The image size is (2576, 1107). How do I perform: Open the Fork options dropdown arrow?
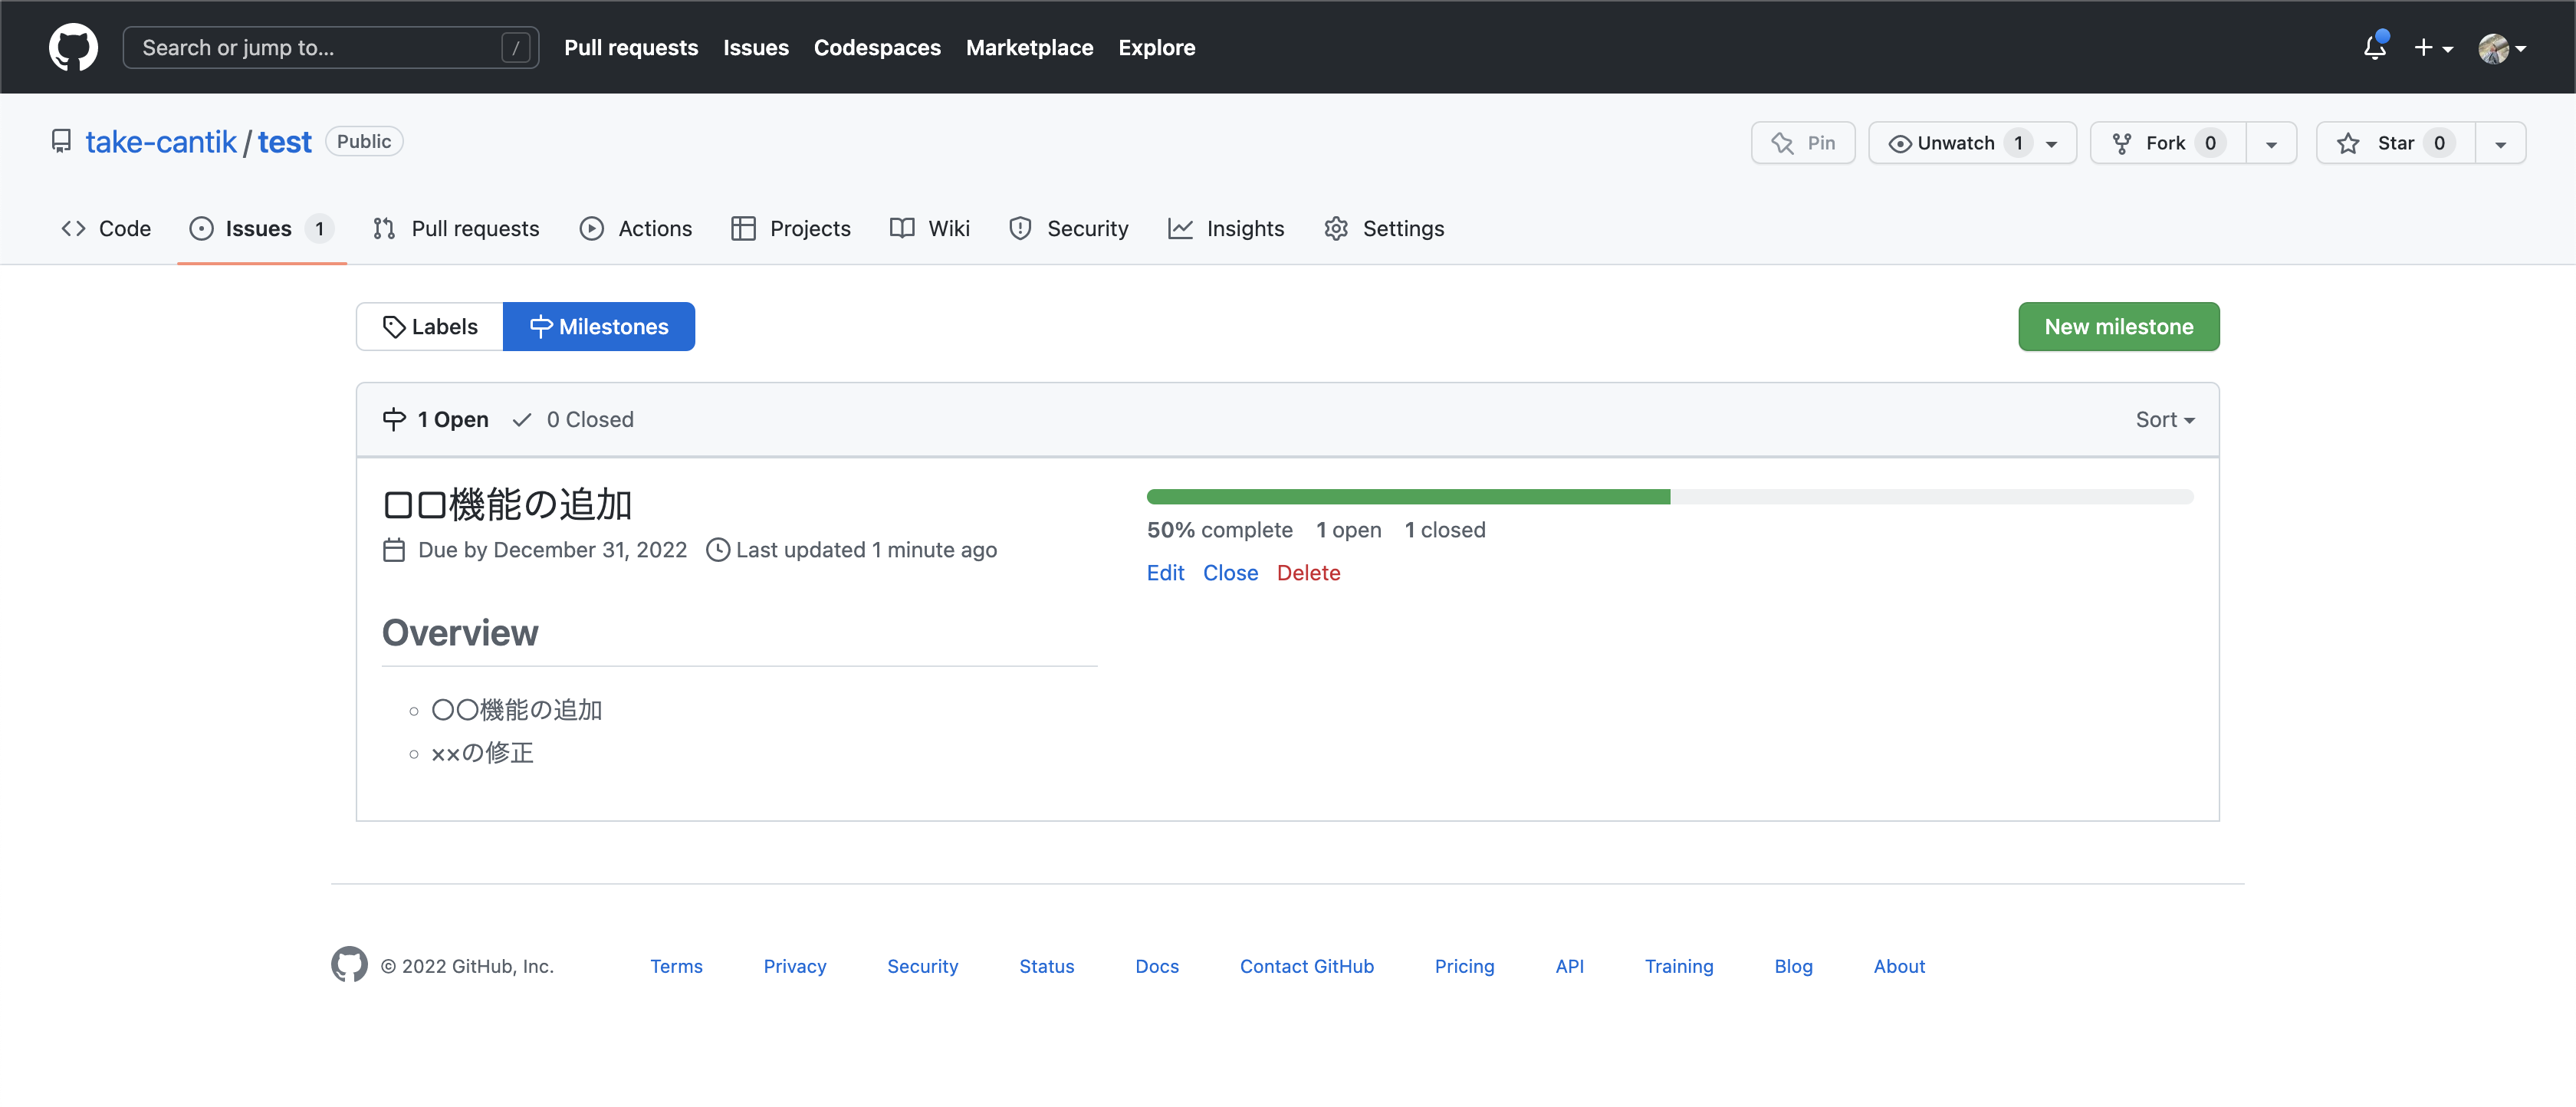tap(2271, 143)
